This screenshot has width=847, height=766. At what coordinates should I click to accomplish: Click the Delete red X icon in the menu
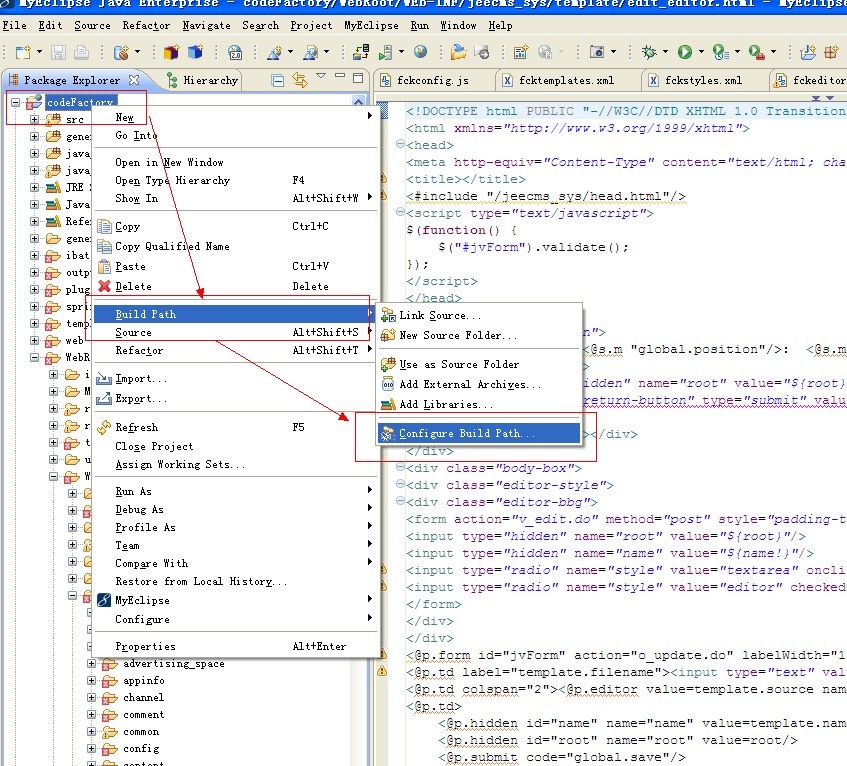point(104,286)
